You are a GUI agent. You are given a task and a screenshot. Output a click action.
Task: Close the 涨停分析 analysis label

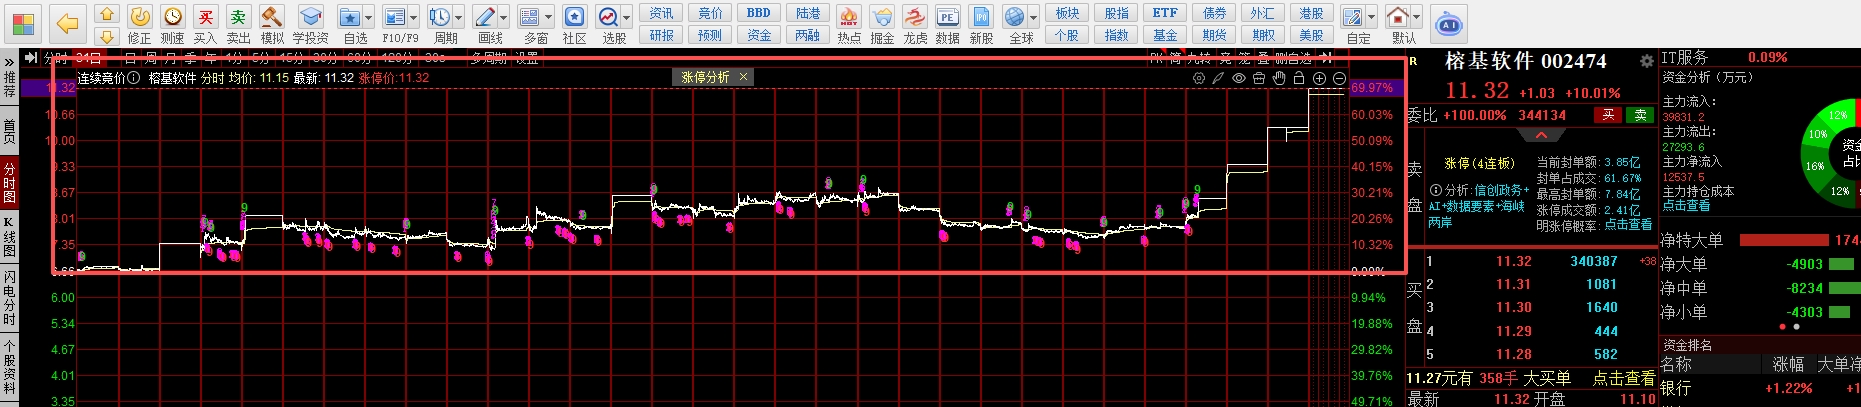743,77
